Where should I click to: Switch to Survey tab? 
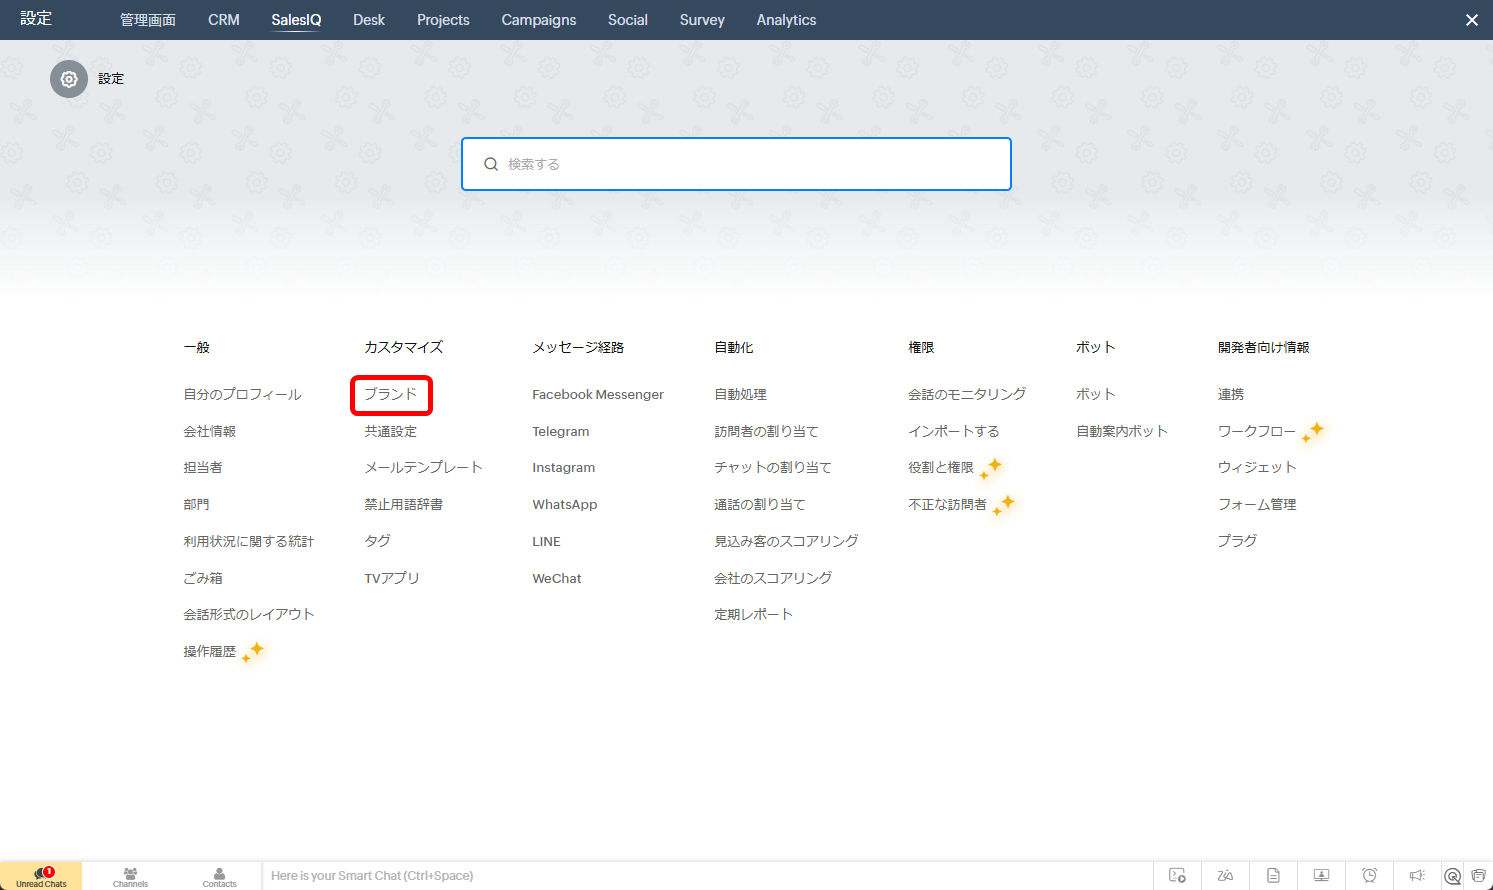pyautogui.click(x=702, y=20)
